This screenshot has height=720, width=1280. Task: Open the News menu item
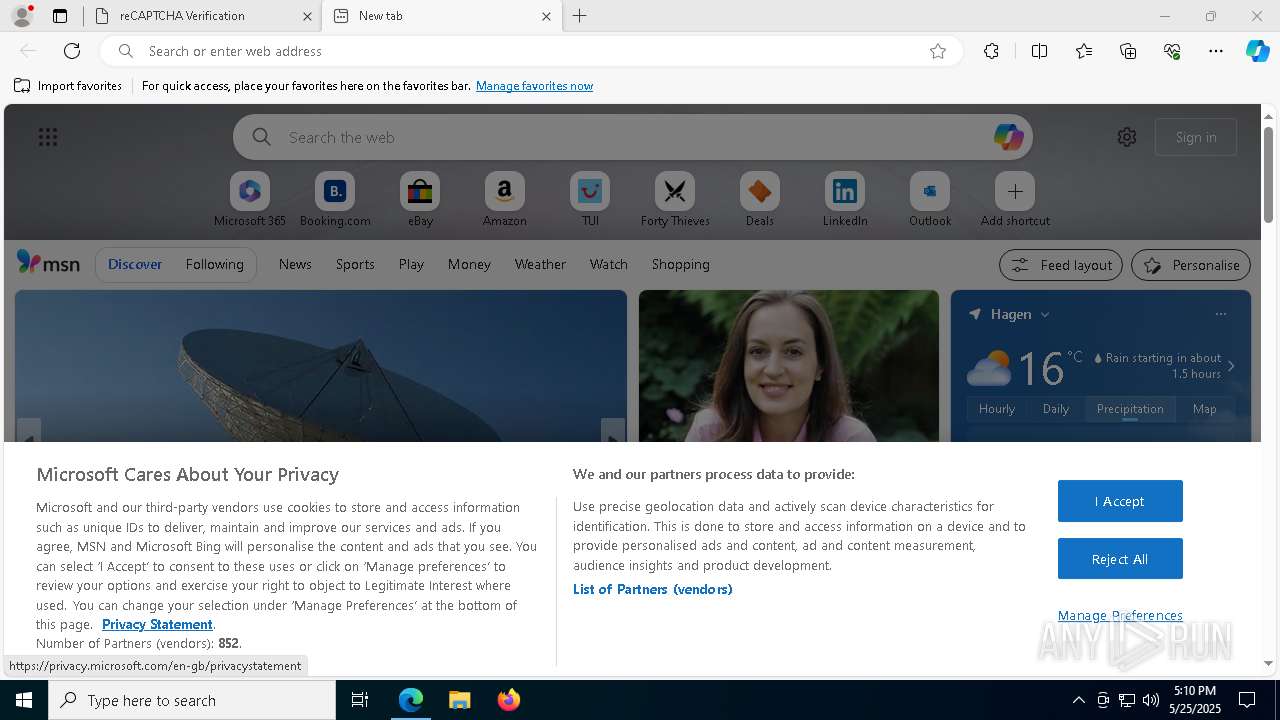(295, 264)
